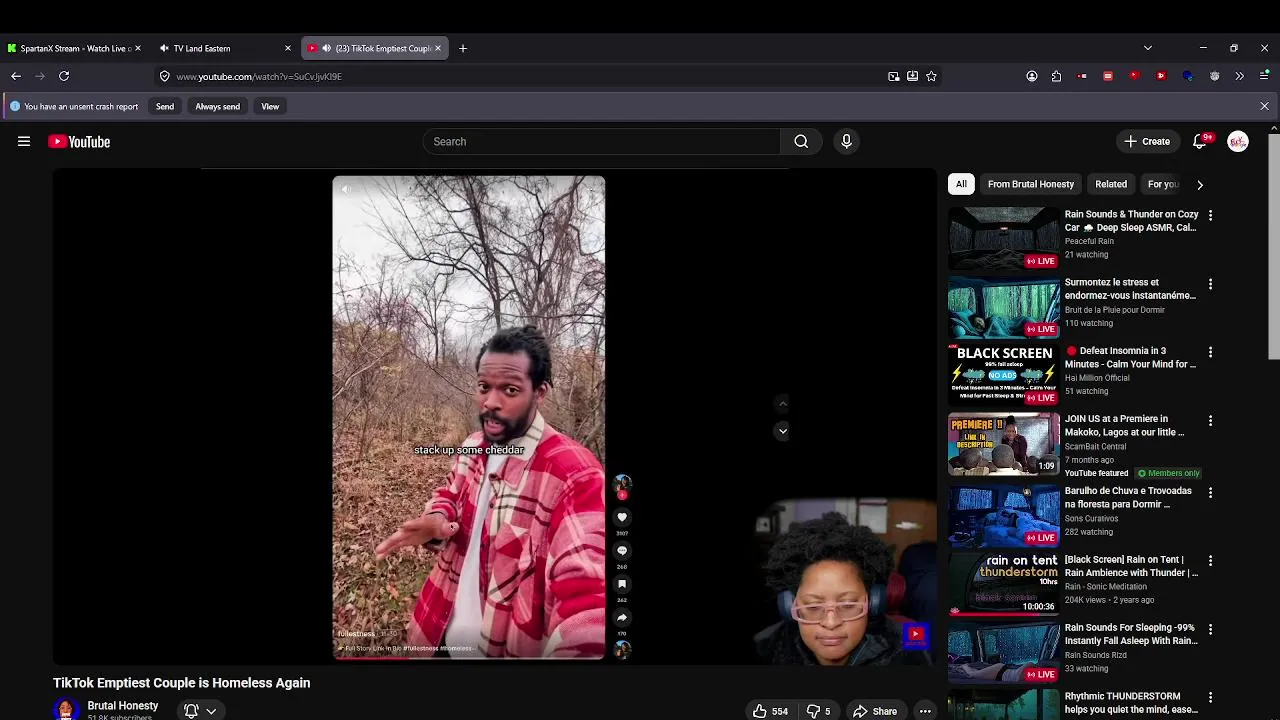Dislike the video with thumbs down

click(820, 711)
